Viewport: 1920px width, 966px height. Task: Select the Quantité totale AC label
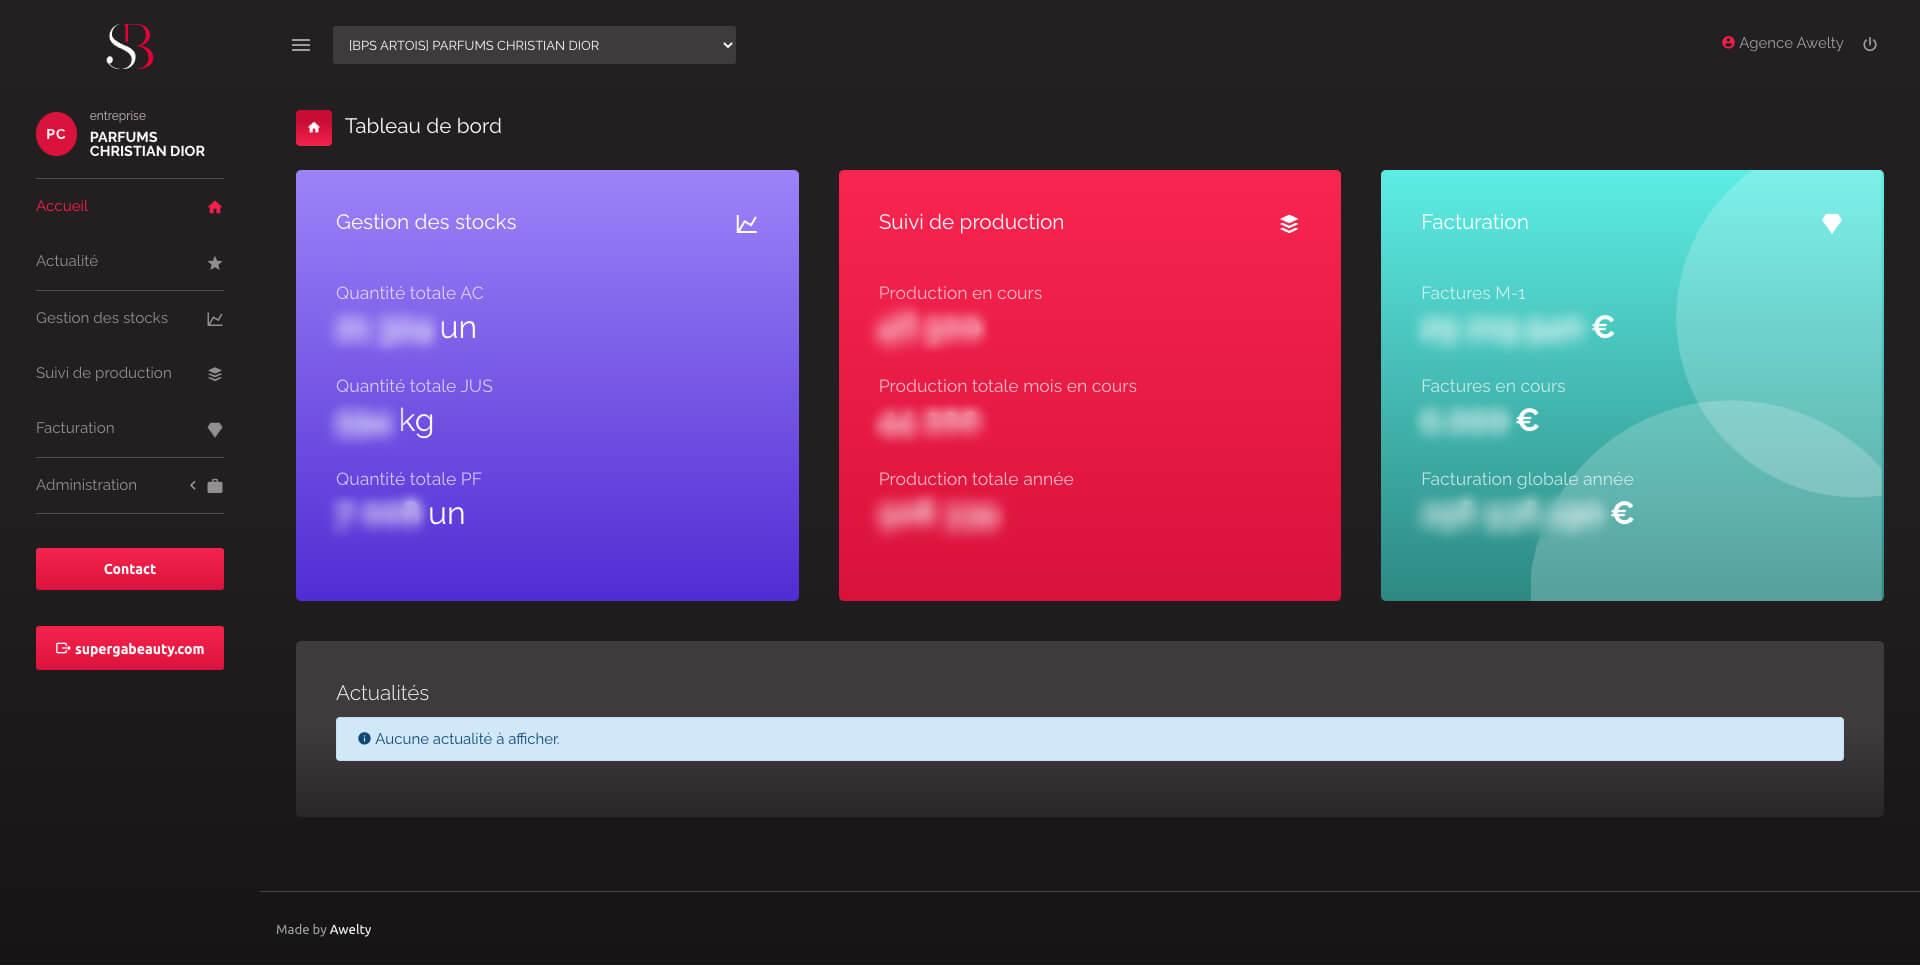[410, 293]
